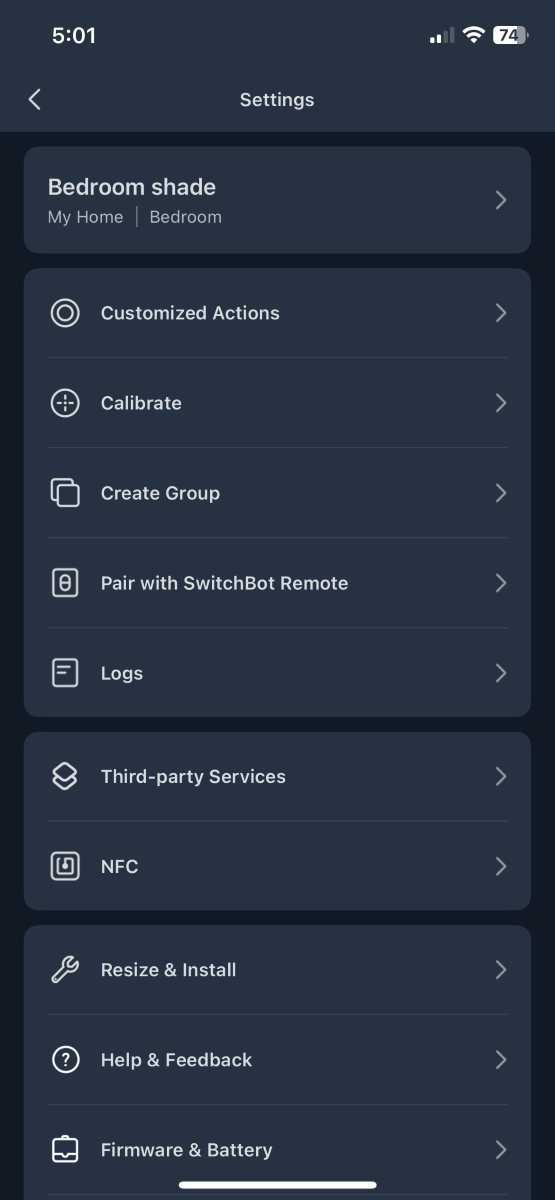Image resolution: width=555 pixels, height=1200 pixels.
Task: Check the battery indicator in the status bar
Action: coord(509,35)
